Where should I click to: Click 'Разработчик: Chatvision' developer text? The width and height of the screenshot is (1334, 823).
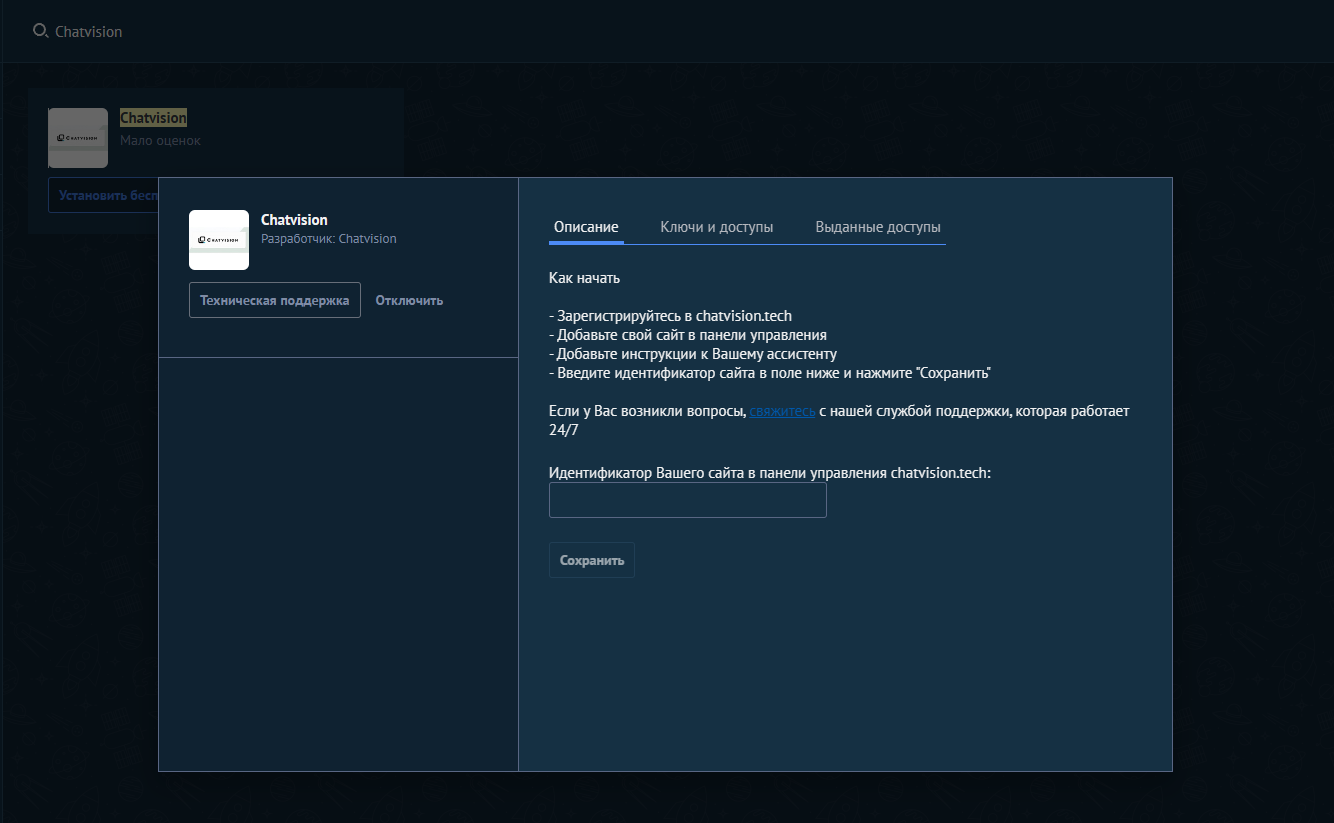[x=329, y=239]
